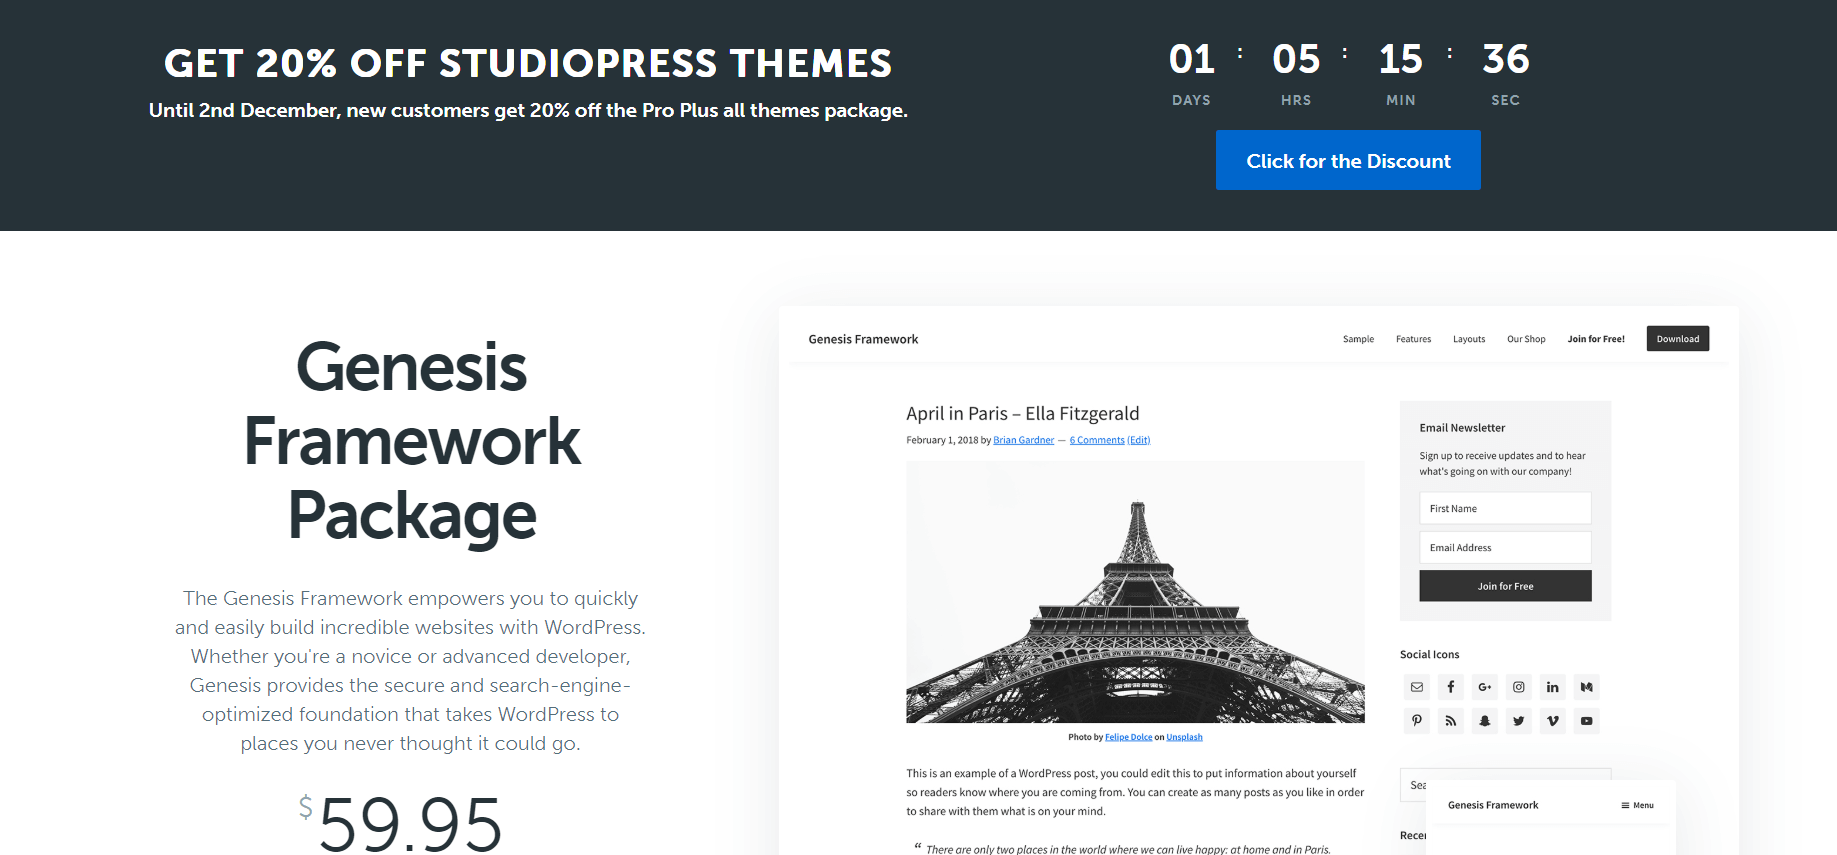
Task: Open the Twitter bird icon
Action: [x=1519, y=721]
